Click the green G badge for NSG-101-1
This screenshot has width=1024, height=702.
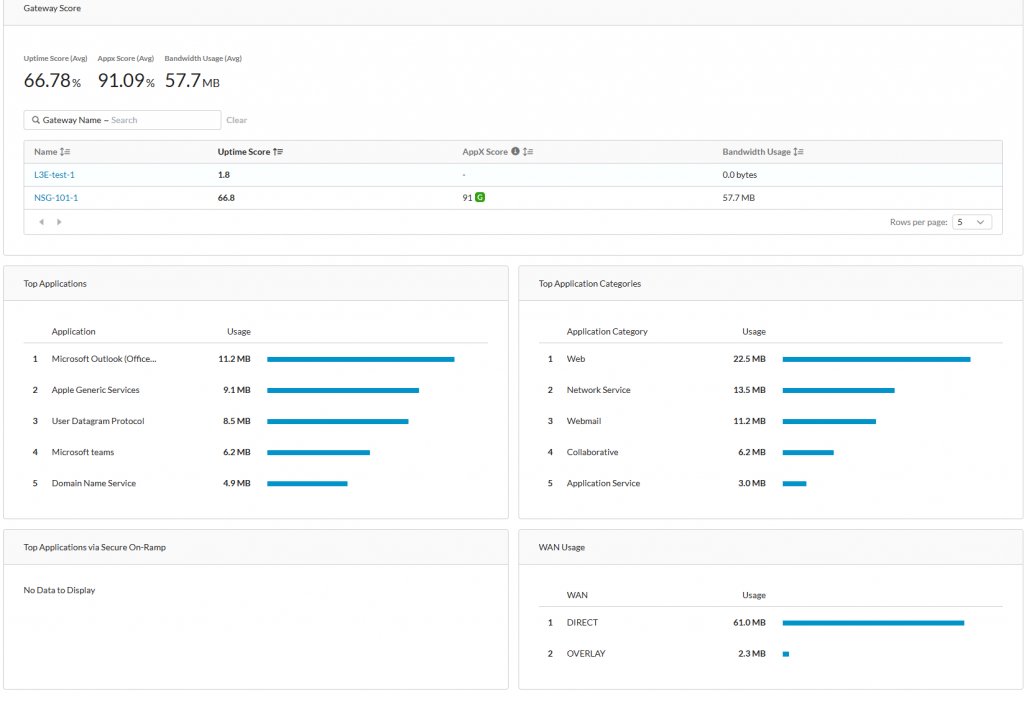pyautogui.click(x=480, y=197)
